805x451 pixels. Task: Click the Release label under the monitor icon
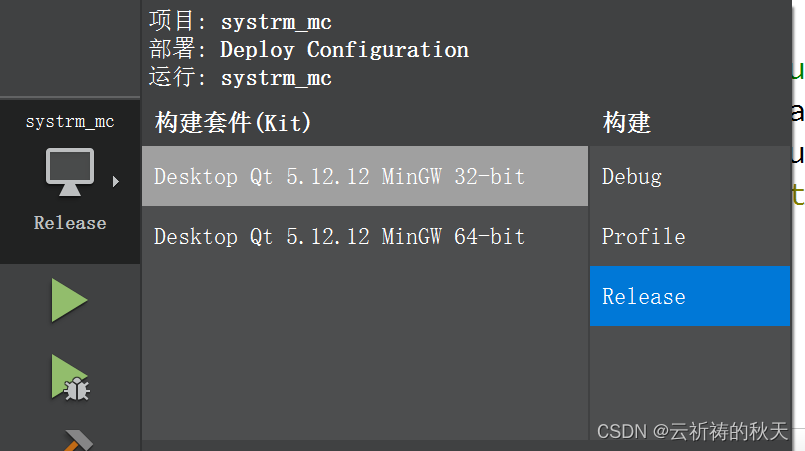point(70,223)
